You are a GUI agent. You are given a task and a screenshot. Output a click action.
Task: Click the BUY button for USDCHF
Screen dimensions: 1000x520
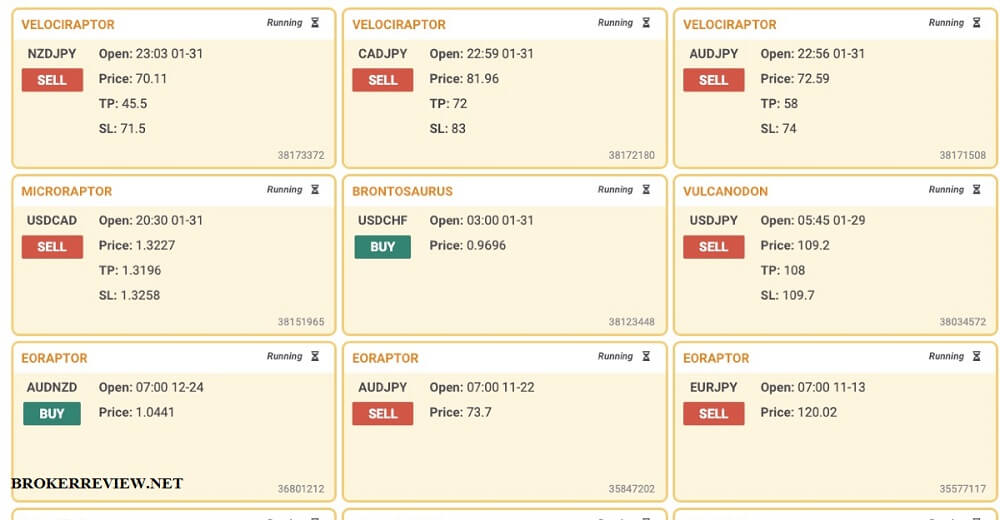pos(383,247)
